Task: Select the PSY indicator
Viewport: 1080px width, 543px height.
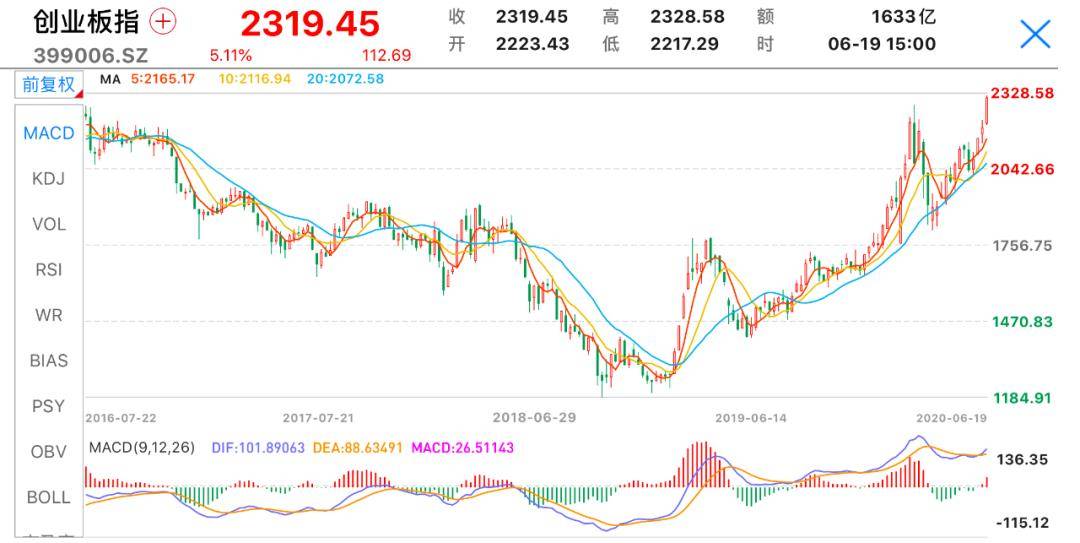Action: [x=49, y=406]
